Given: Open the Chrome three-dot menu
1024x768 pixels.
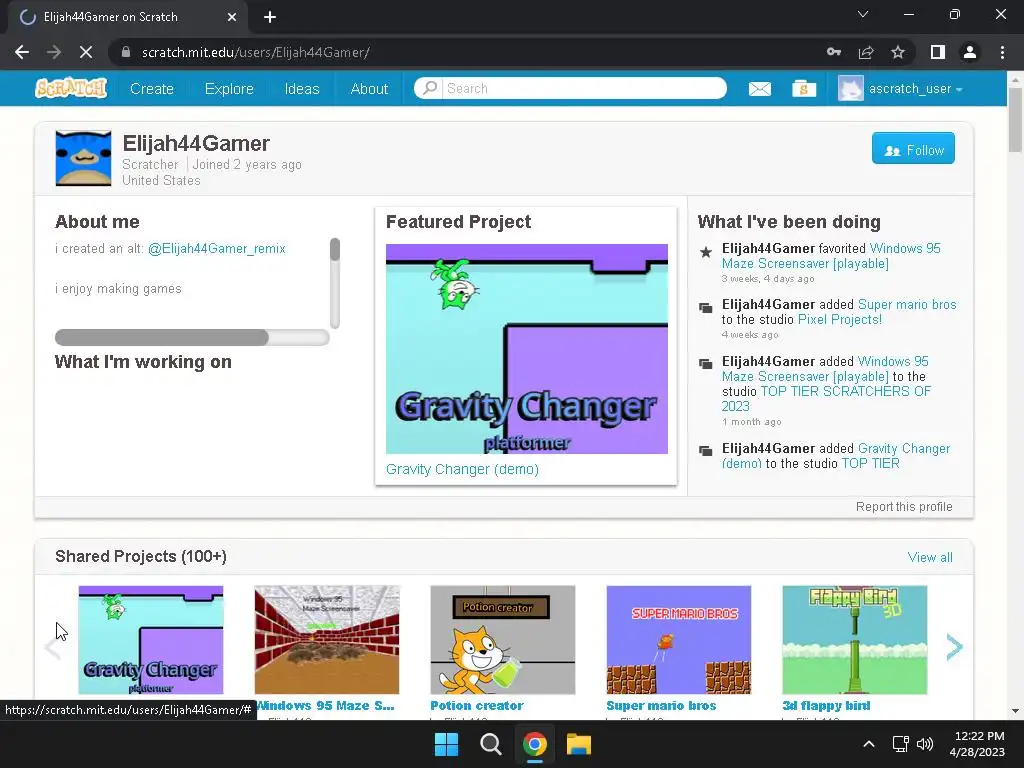Looking at the screenshot, I should [1002, 52].
